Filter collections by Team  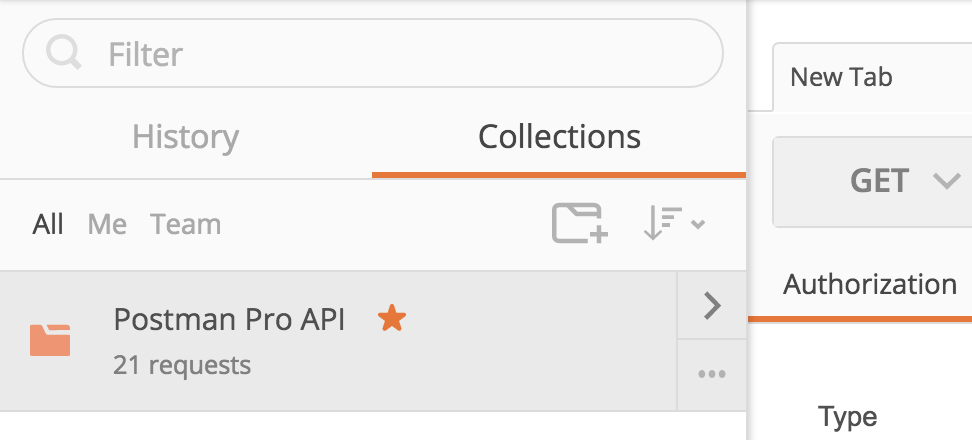[186, 224]
